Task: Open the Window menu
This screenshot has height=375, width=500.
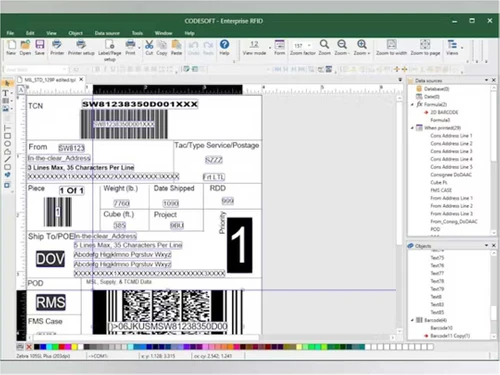Action: (163, 33)
